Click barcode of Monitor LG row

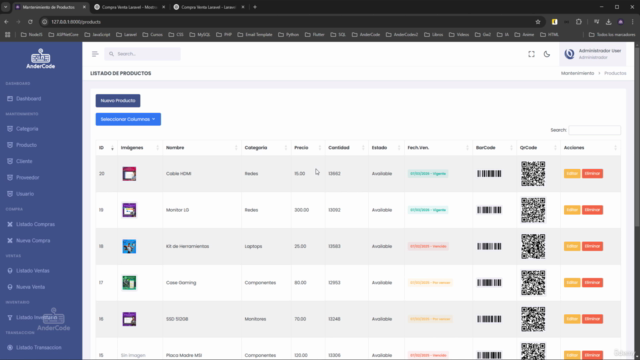tap(489, 210)
